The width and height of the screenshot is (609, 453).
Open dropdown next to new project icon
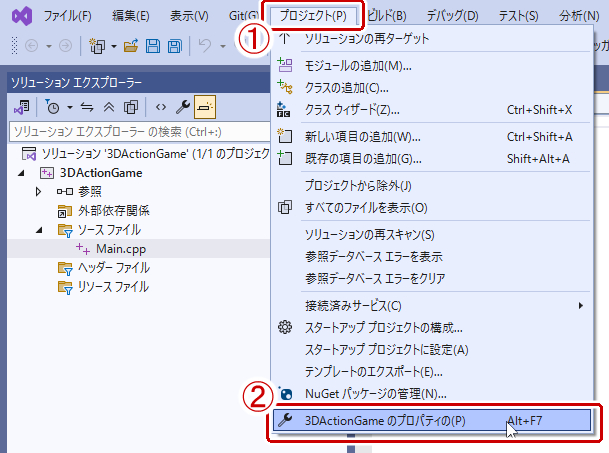pyautogui.click(x=114, y=46)
